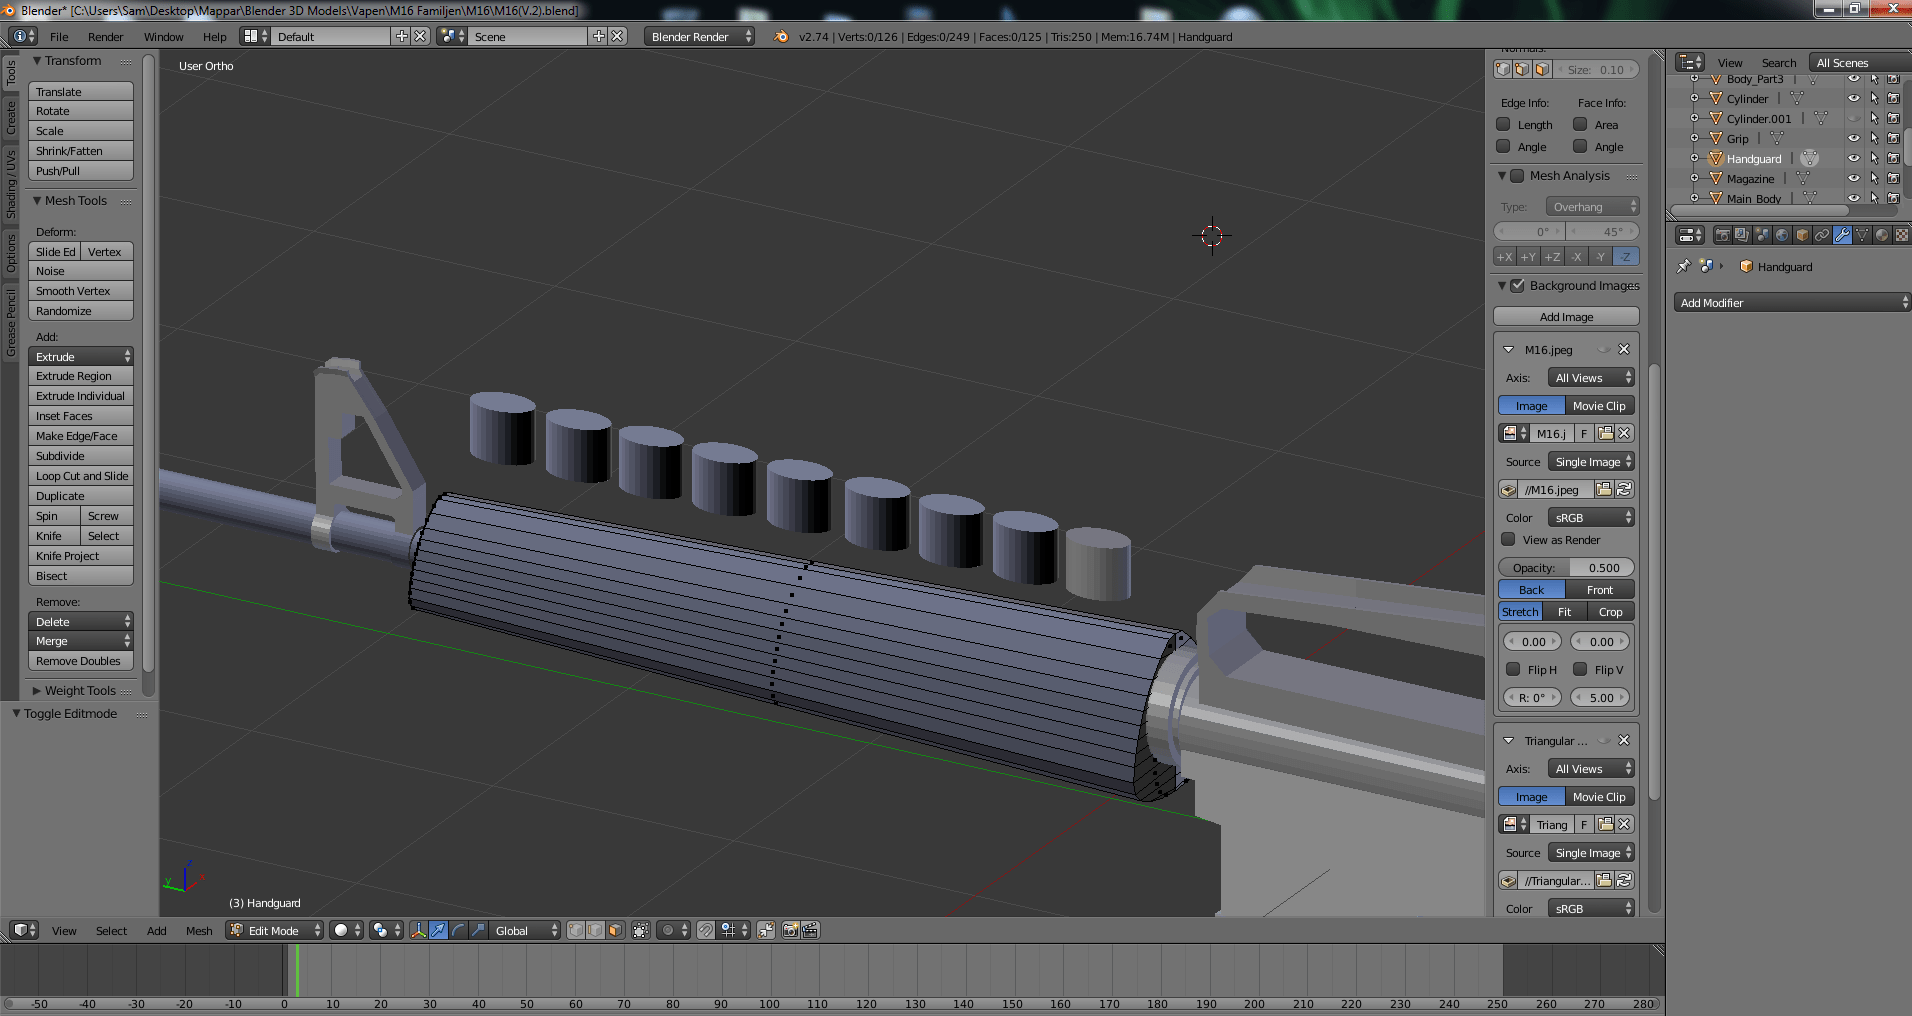This screenshot has width=1912, height=1016.
Task: Open the Render properties camera tab
Action: (x=1722, y=235)
